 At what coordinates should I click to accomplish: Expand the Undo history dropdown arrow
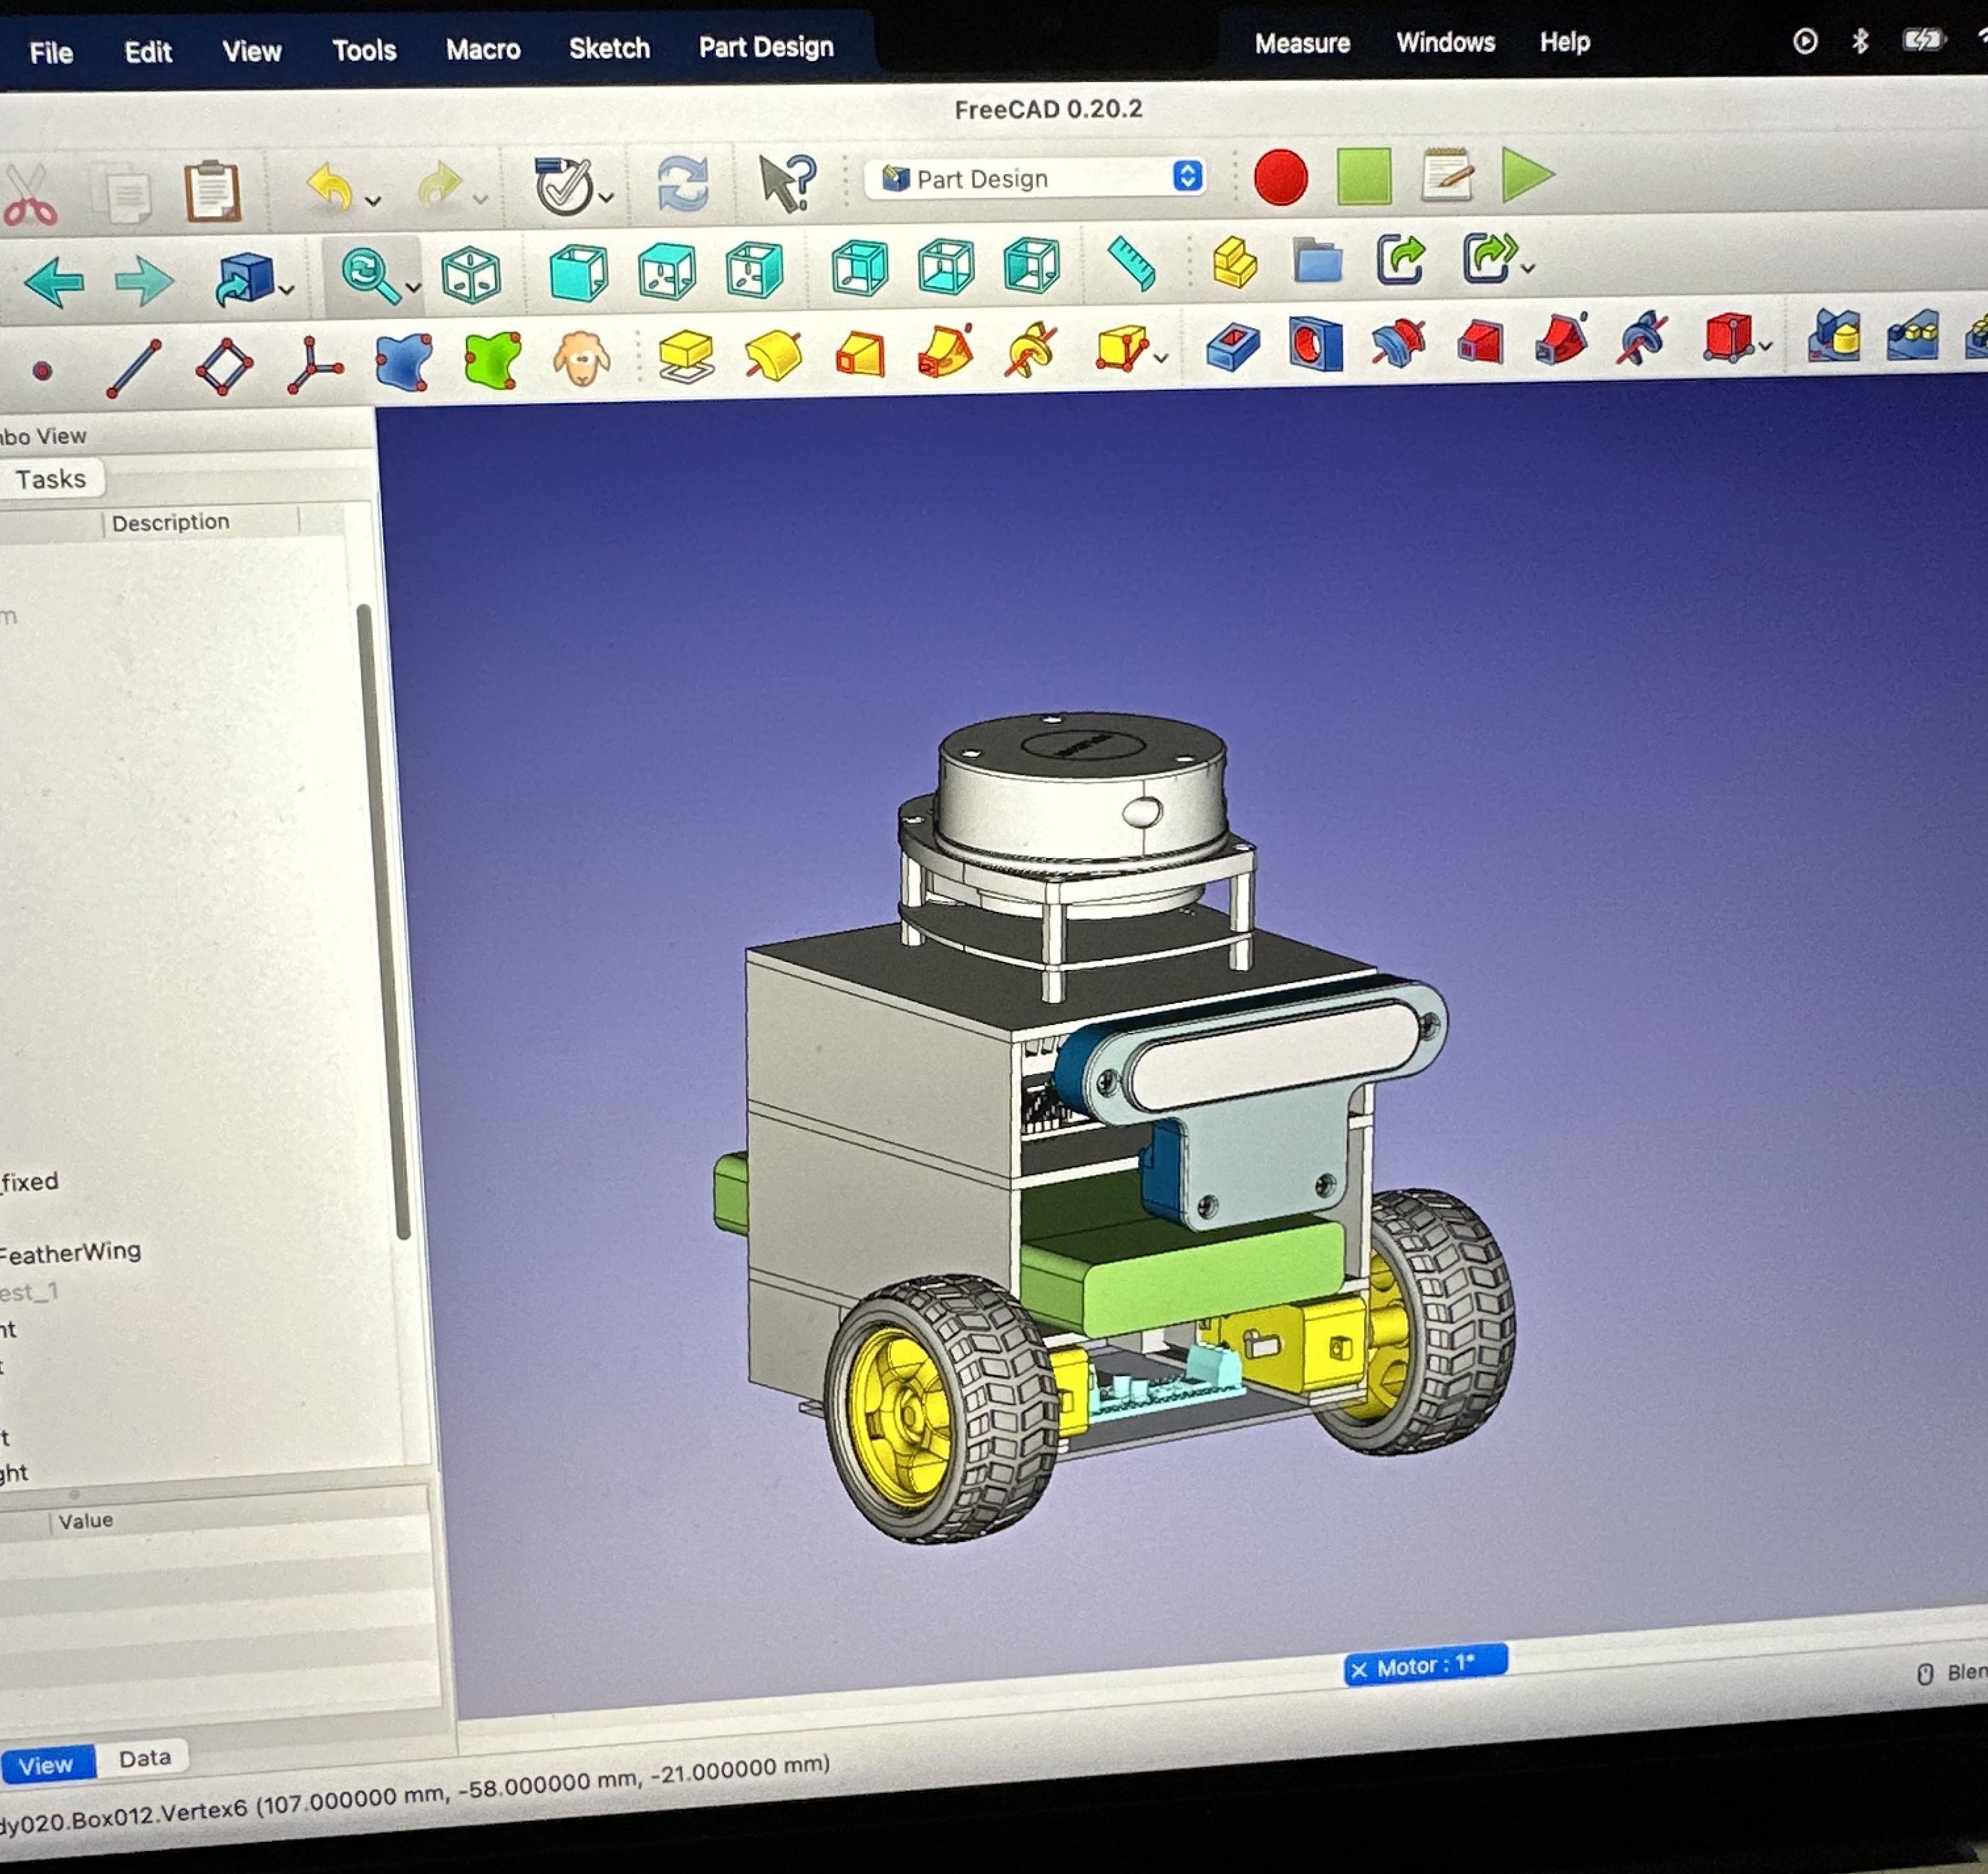coord(374,201)
